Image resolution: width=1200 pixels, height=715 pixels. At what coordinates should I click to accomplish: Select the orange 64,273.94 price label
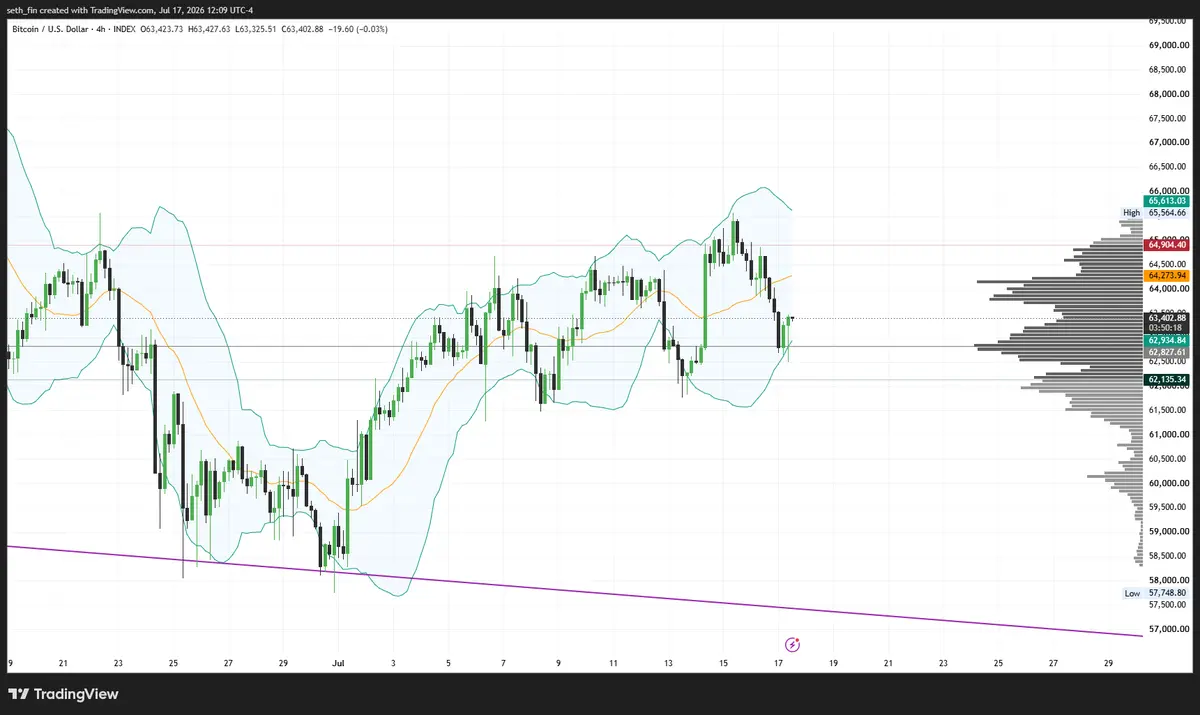point(1166,274)
